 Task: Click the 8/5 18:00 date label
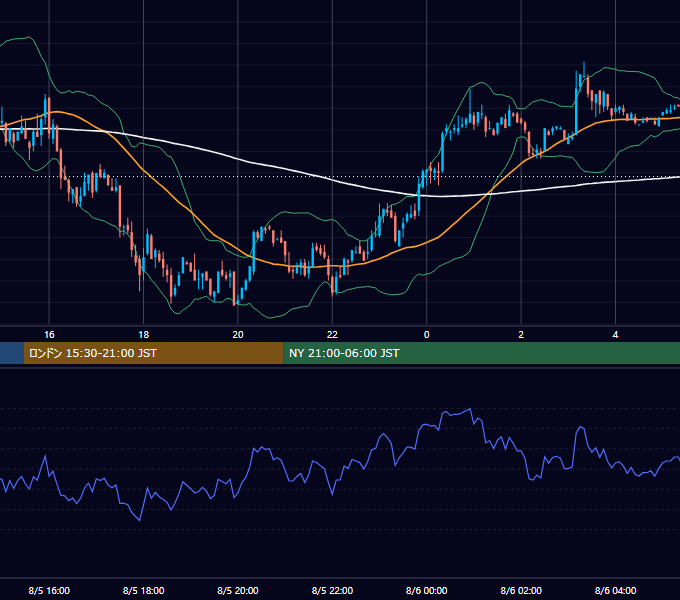[144, 590]
